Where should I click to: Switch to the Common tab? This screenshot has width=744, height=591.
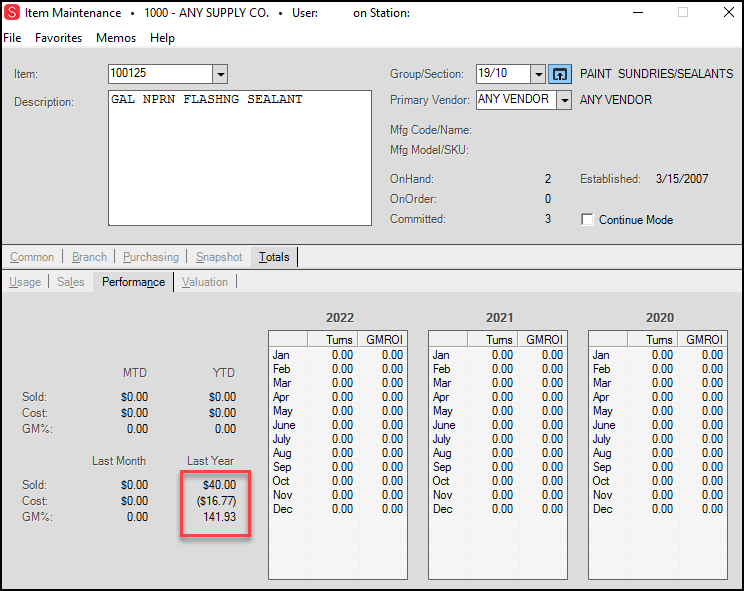click(x=32, y=257)
